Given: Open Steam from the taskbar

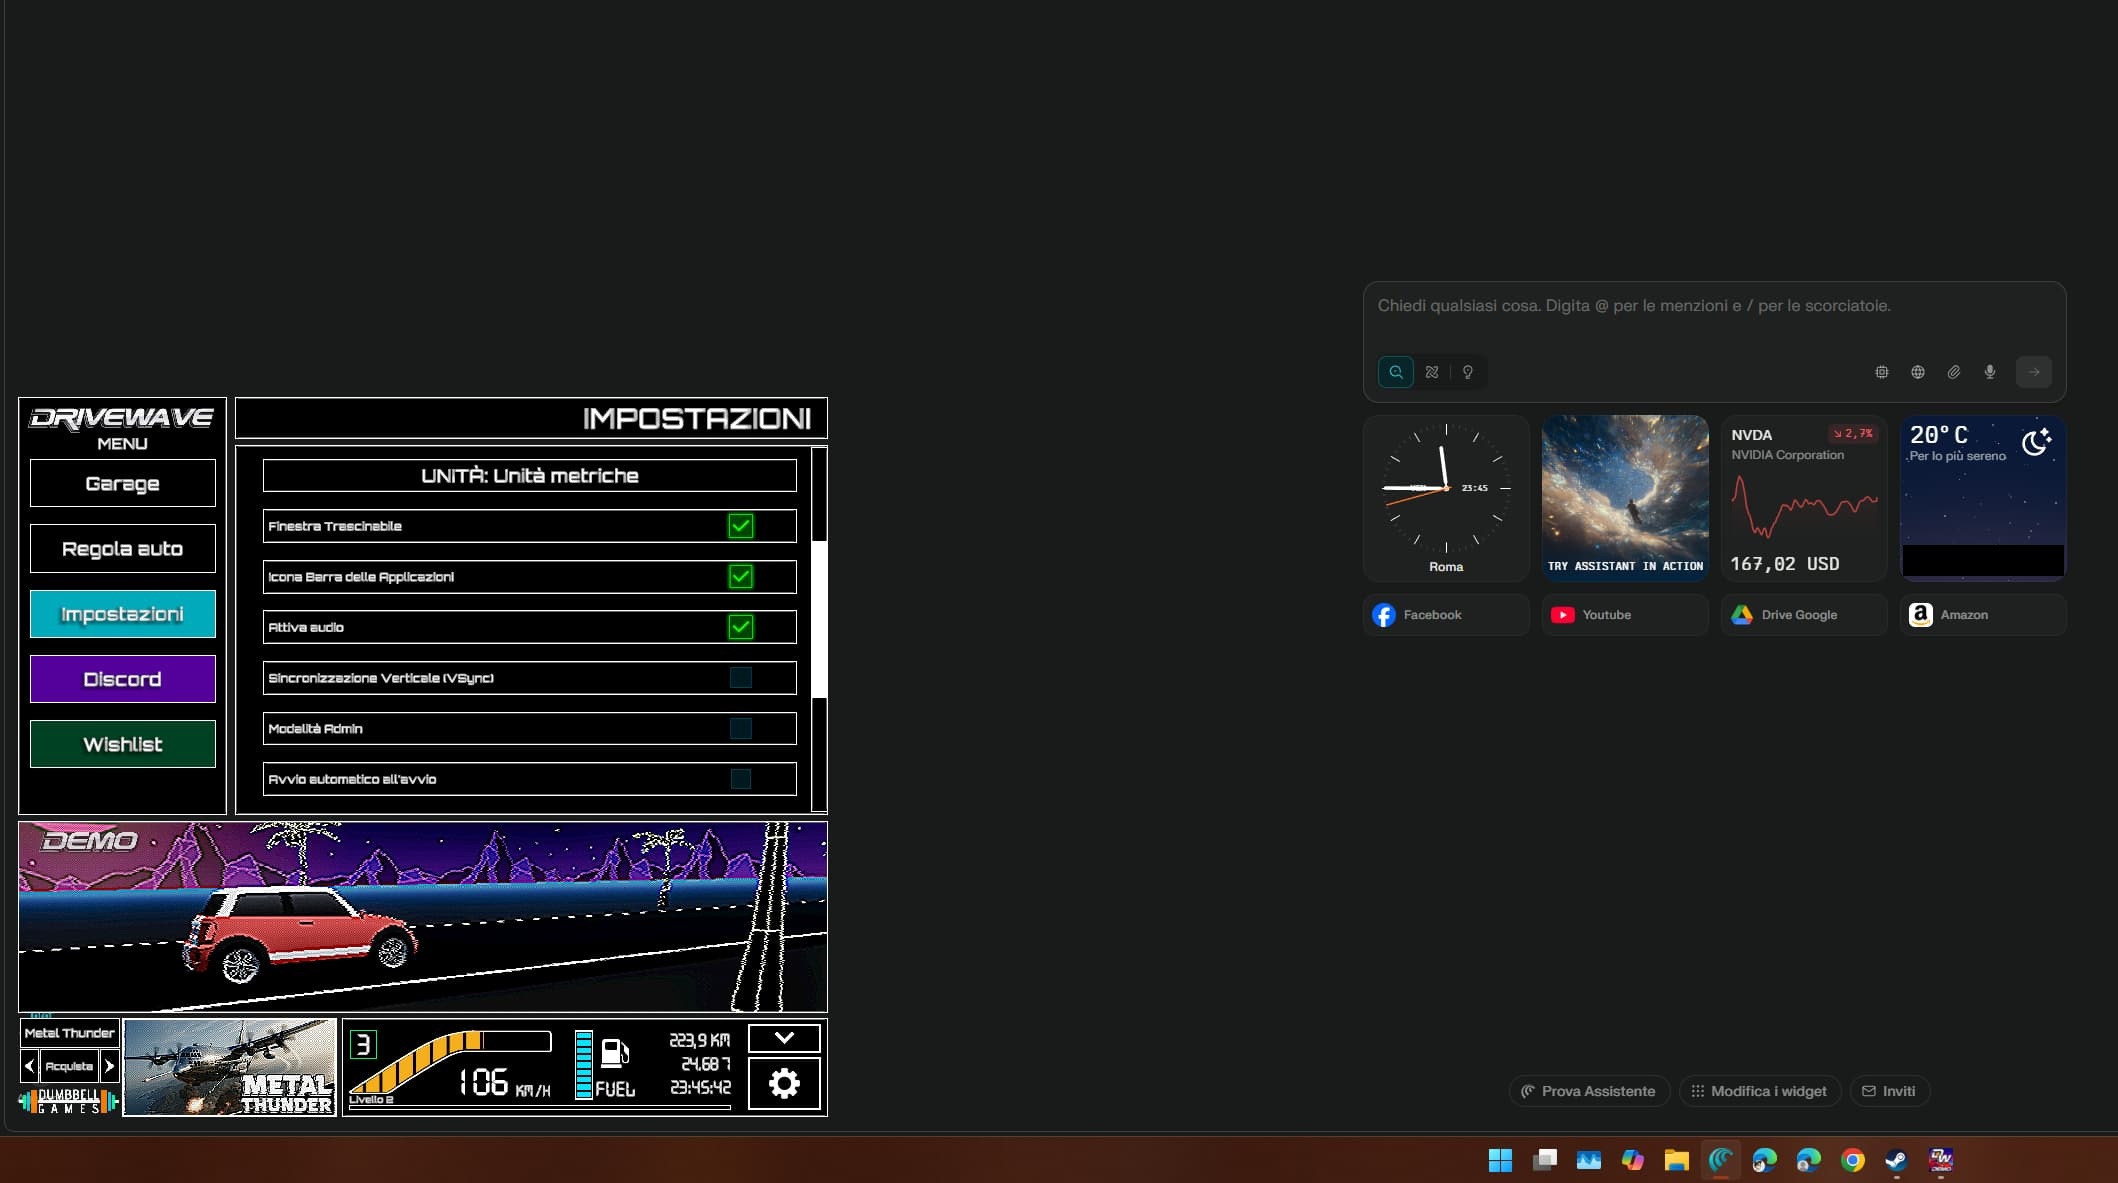Looking at the screenshot, I should (x=1897, y=1160).
